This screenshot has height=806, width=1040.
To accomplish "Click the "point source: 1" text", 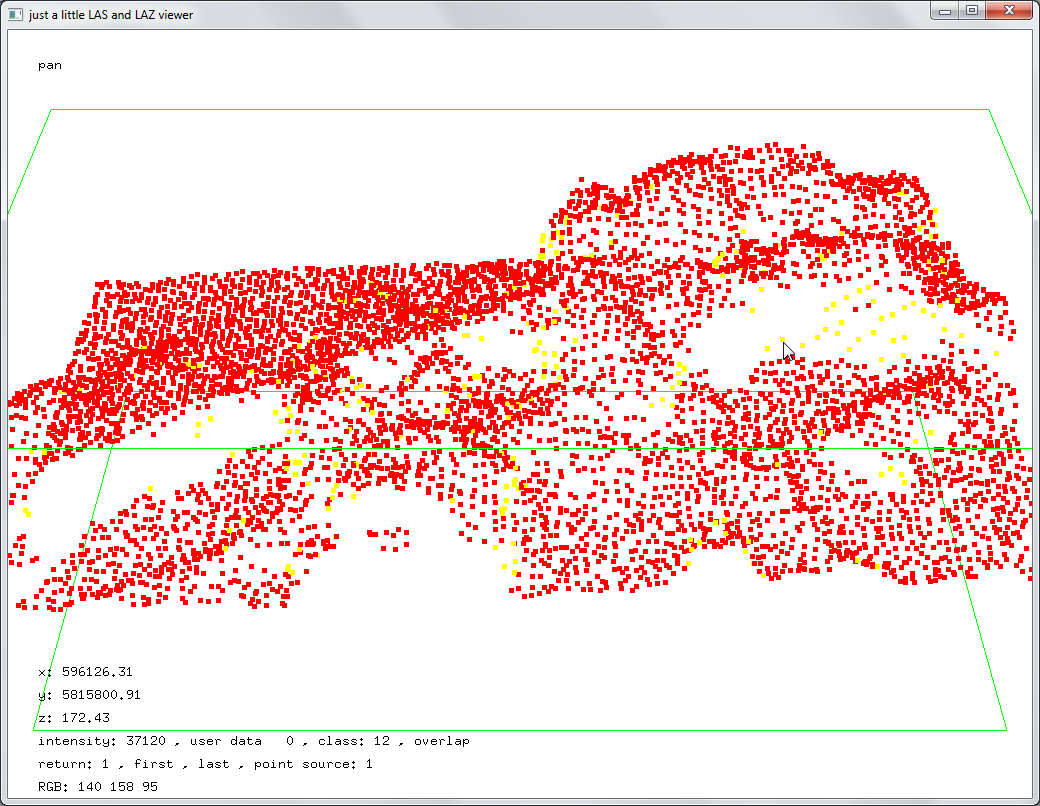I will [313, 764].
